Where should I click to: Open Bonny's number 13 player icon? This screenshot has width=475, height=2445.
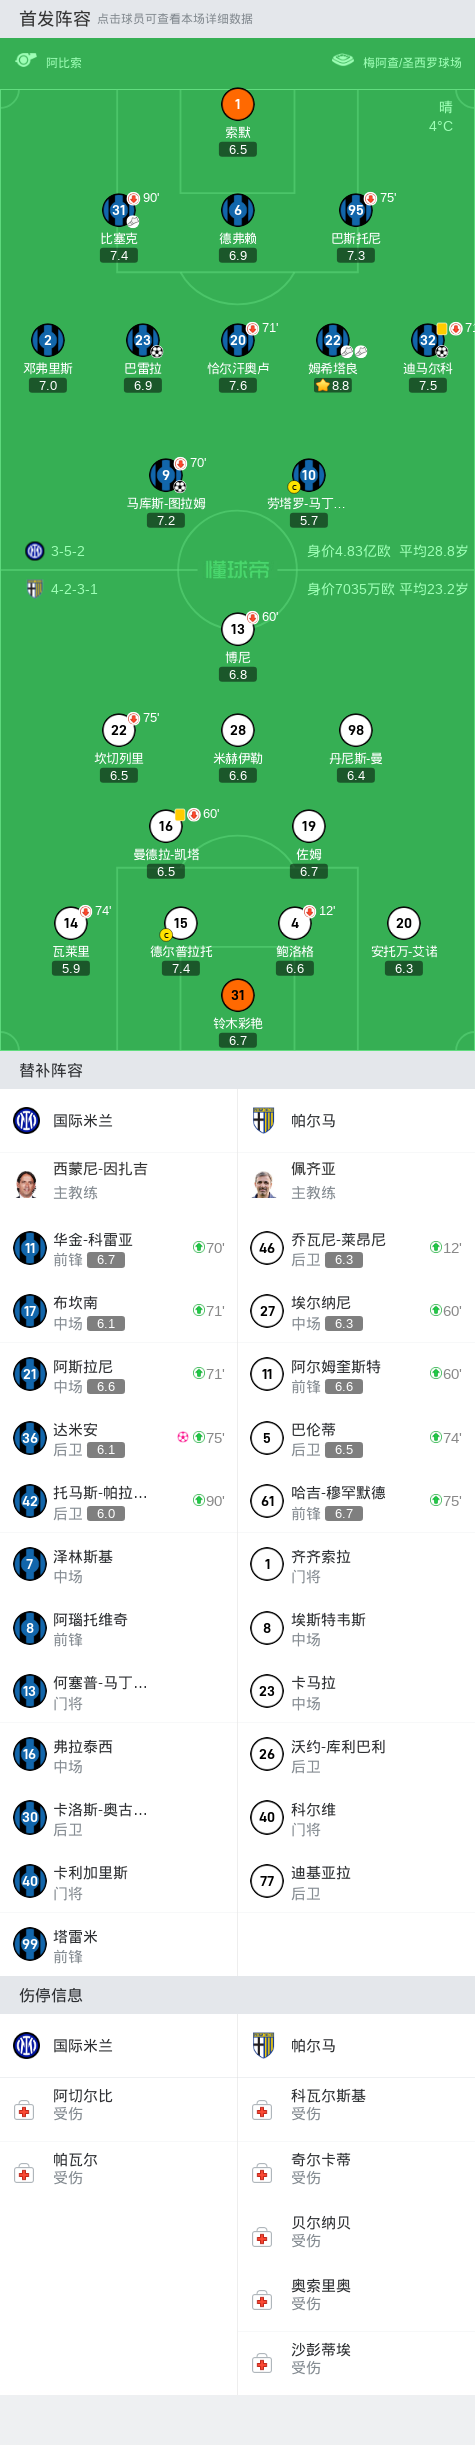237,629
